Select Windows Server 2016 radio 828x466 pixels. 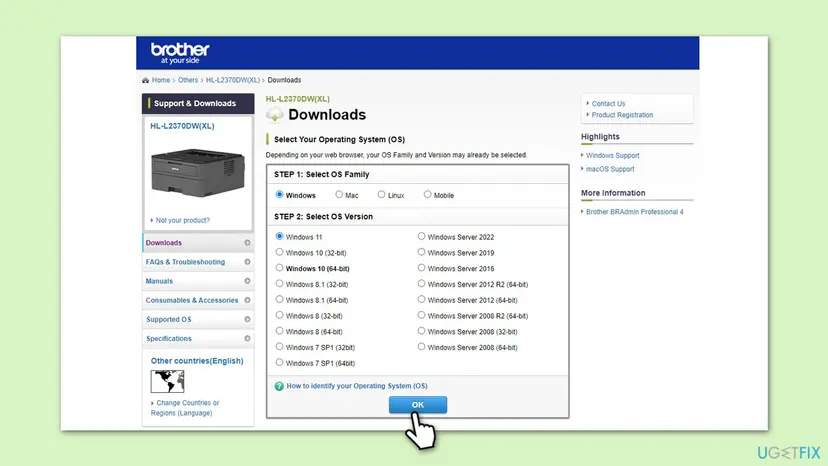[x=421, y=268]
